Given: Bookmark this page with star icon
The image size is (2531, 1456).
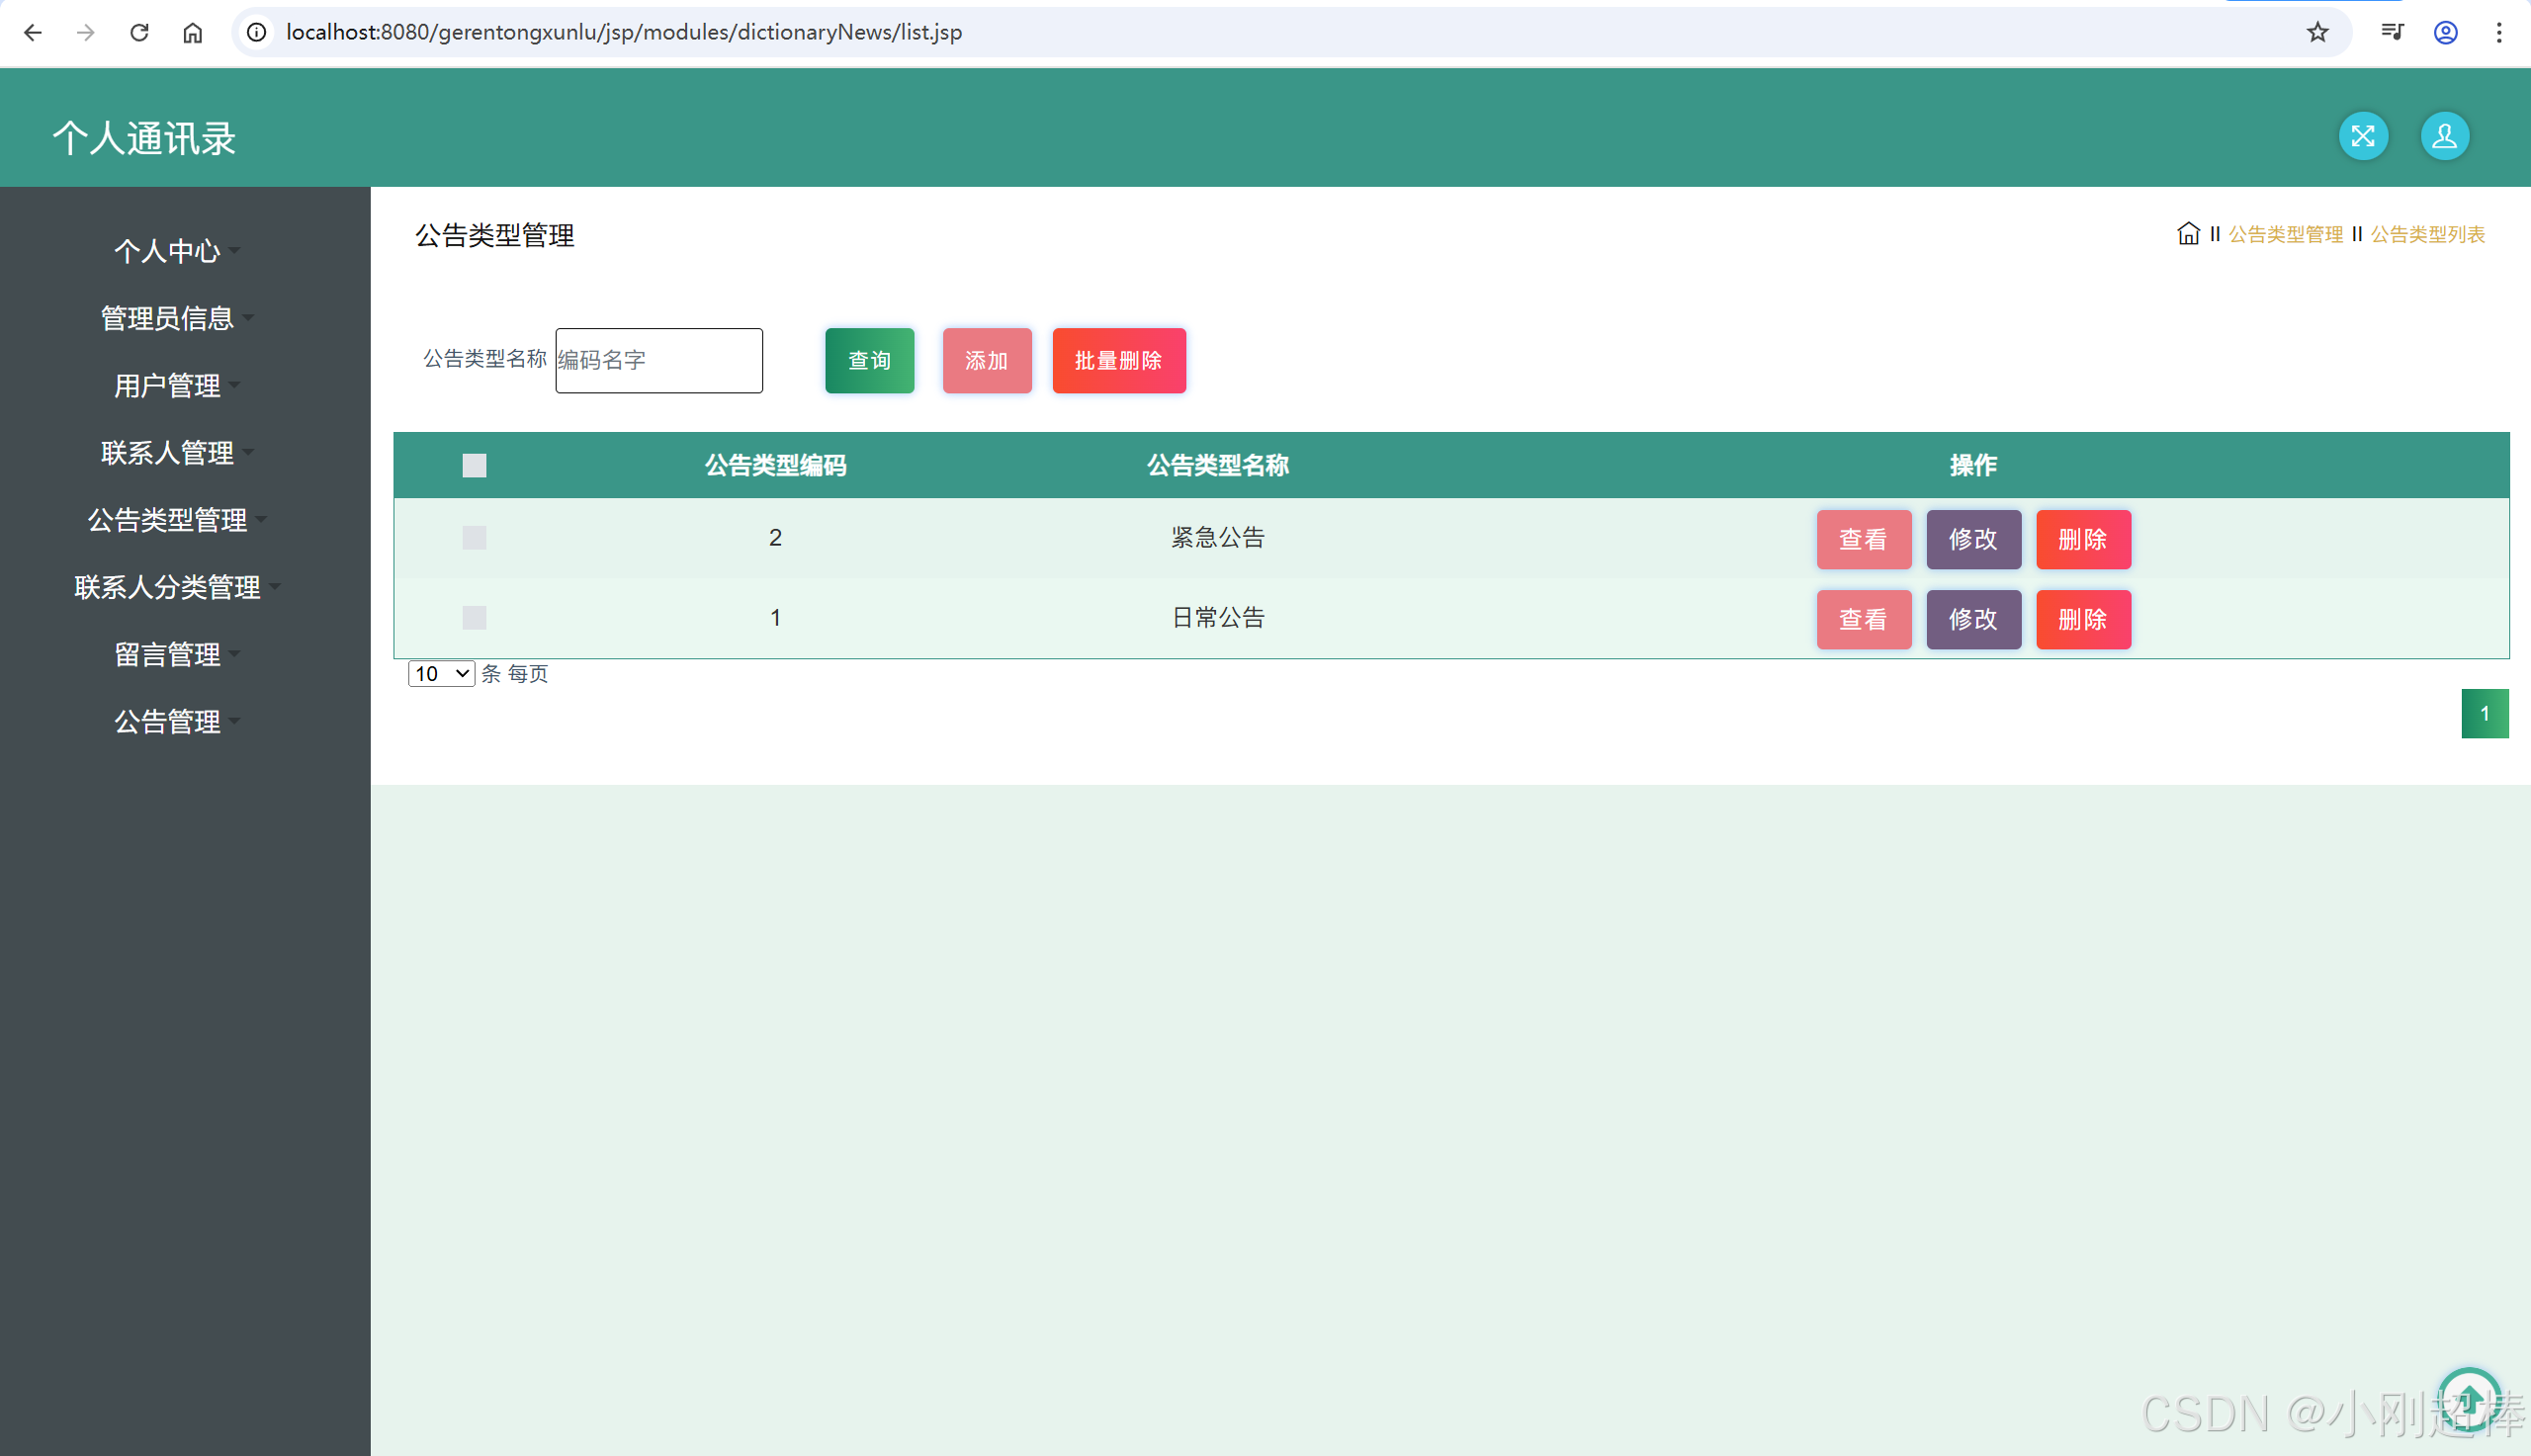Looking at the screenshot, I should pos(2317,32).
